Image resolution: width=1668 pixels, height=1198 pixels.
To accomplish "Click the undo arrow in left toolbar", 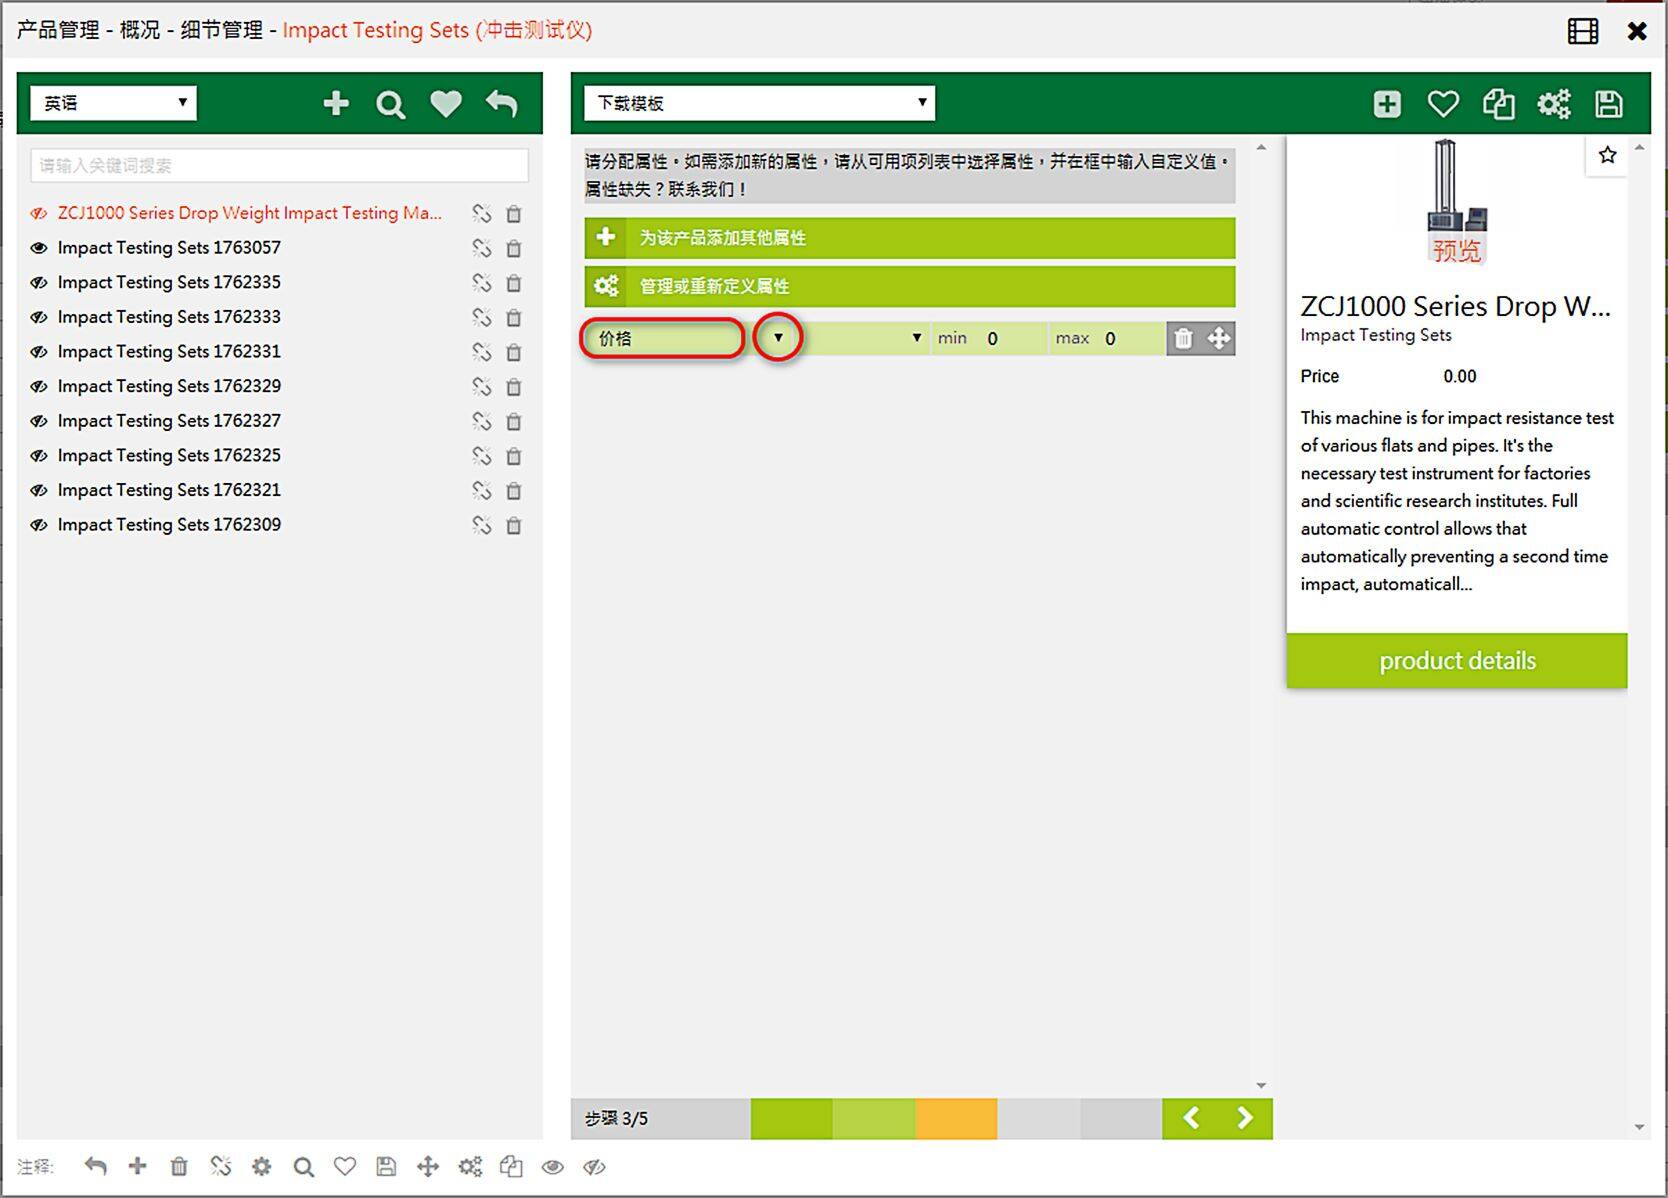I will pyautogui.click(x=501, y=104).
